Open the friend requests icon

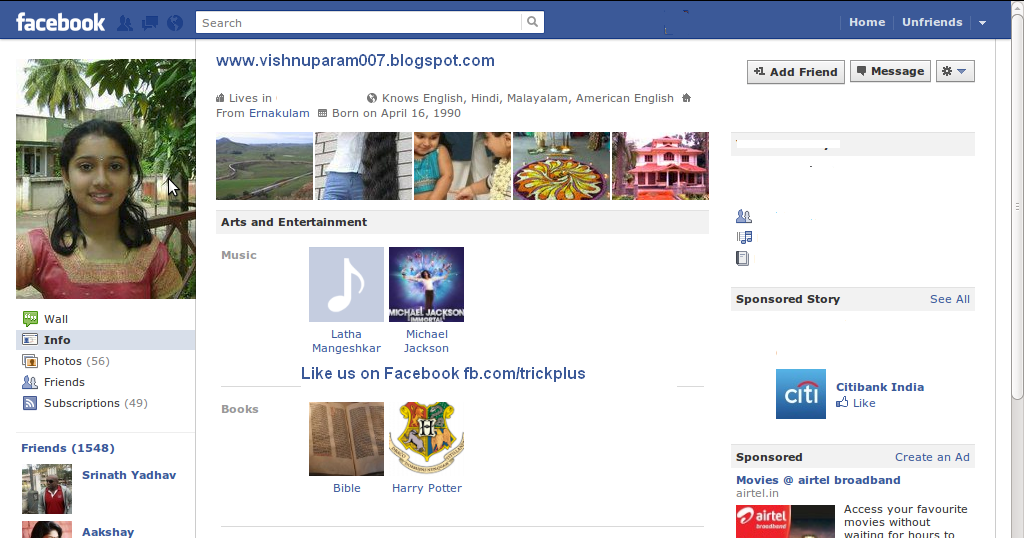pyautogui.click(x=125, y=24)
